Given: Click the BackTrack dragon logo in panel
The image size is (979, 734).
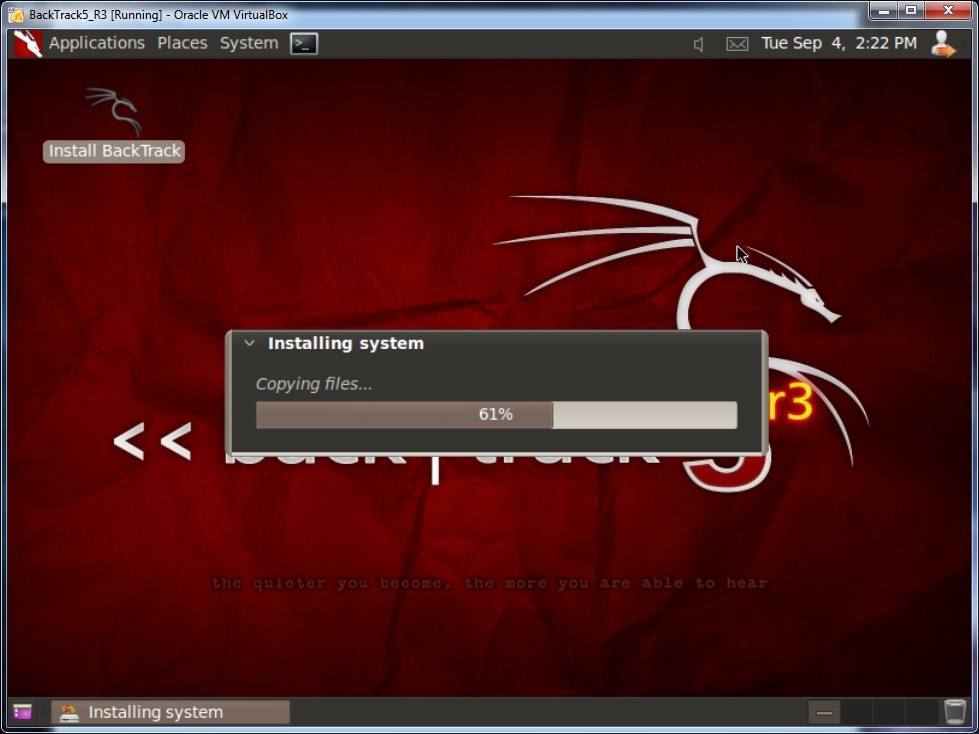Looking at the screenshot, I should [28, 44].
